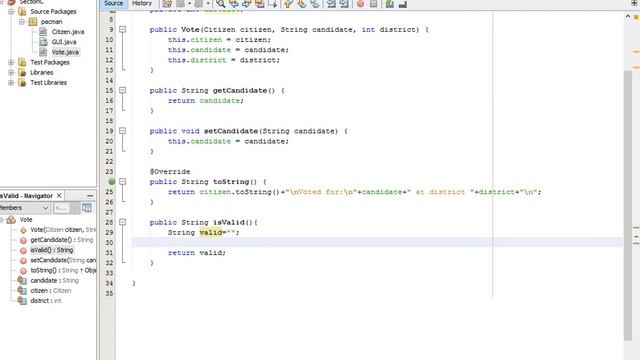Select toString() in Navigator
This screenshot has width=640, height=360.
63,270
